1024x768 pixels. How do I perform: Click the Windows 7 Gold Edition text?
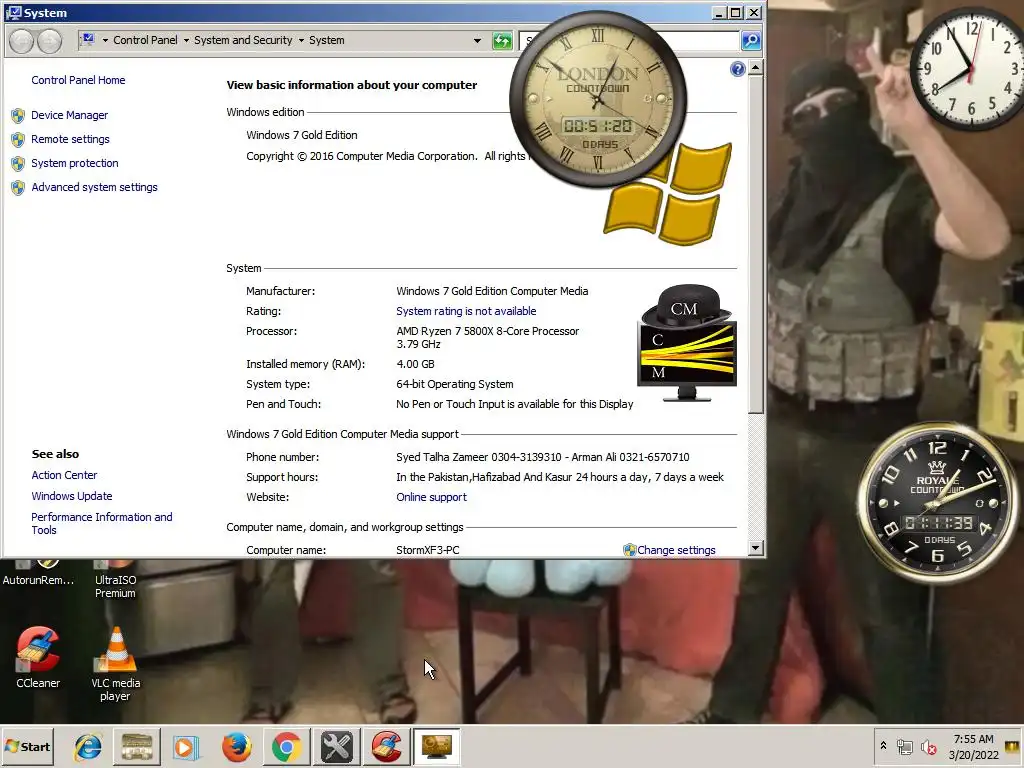[x=302, y=135]
